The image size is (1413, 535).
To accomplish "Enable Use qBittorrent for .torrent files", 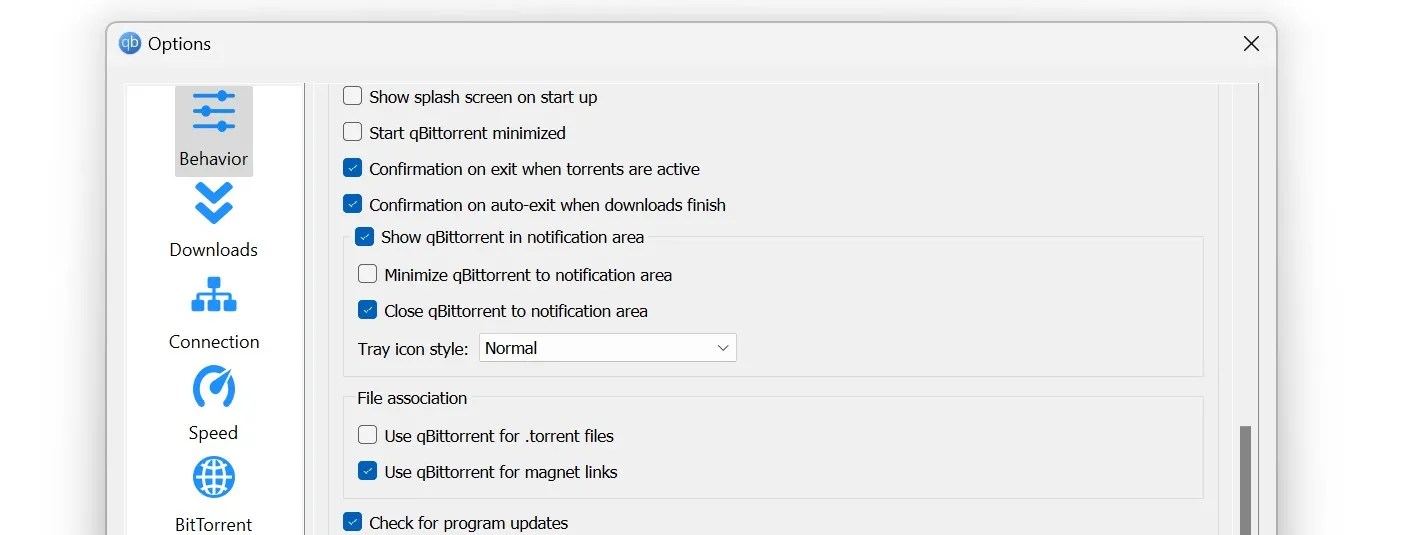I will coord(368,435).
